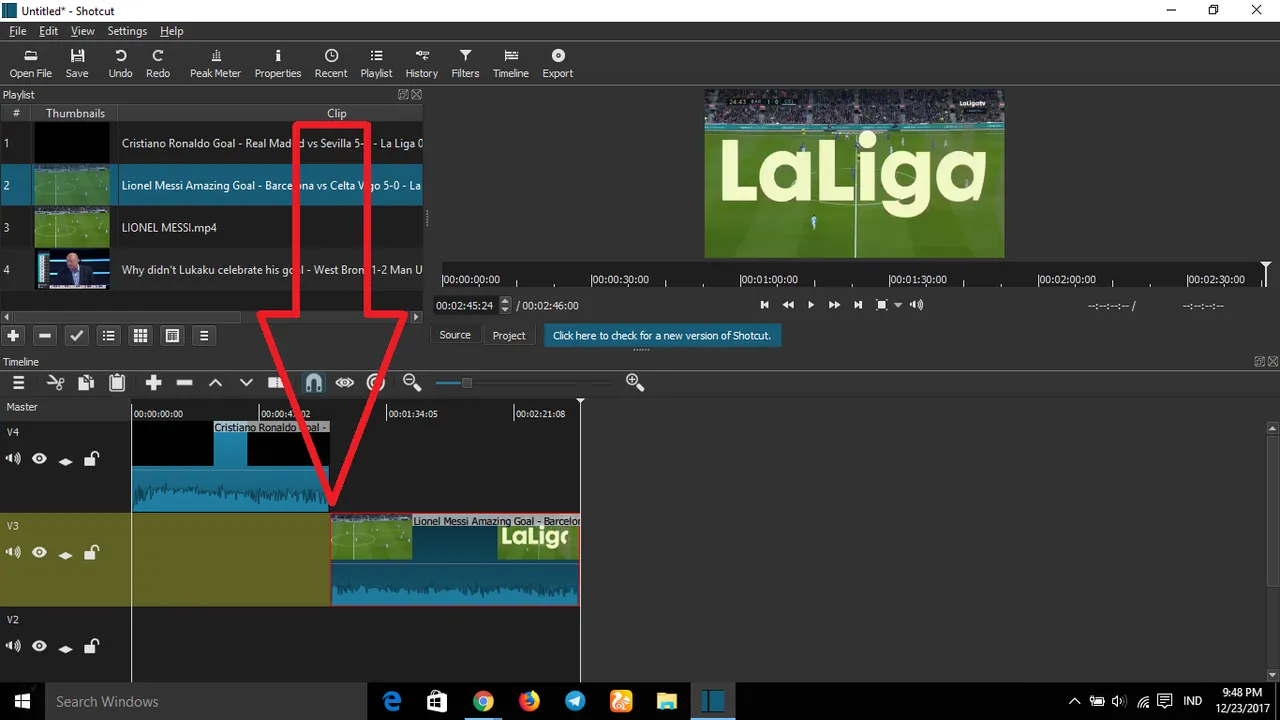The height and width of the screenshot is (720, 1280).
Task: Mute the V3 track audio
Action: (13, 552)
